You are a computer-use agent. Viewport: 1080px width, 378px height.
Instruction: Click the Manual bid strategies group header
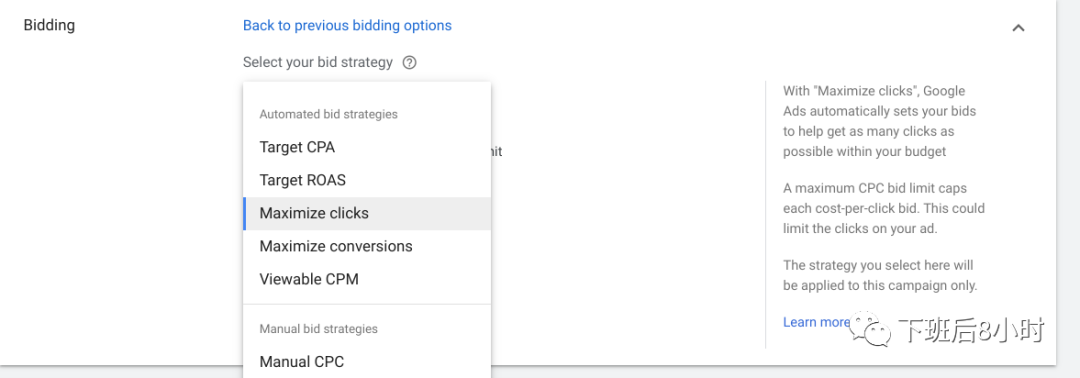point(319,329)
